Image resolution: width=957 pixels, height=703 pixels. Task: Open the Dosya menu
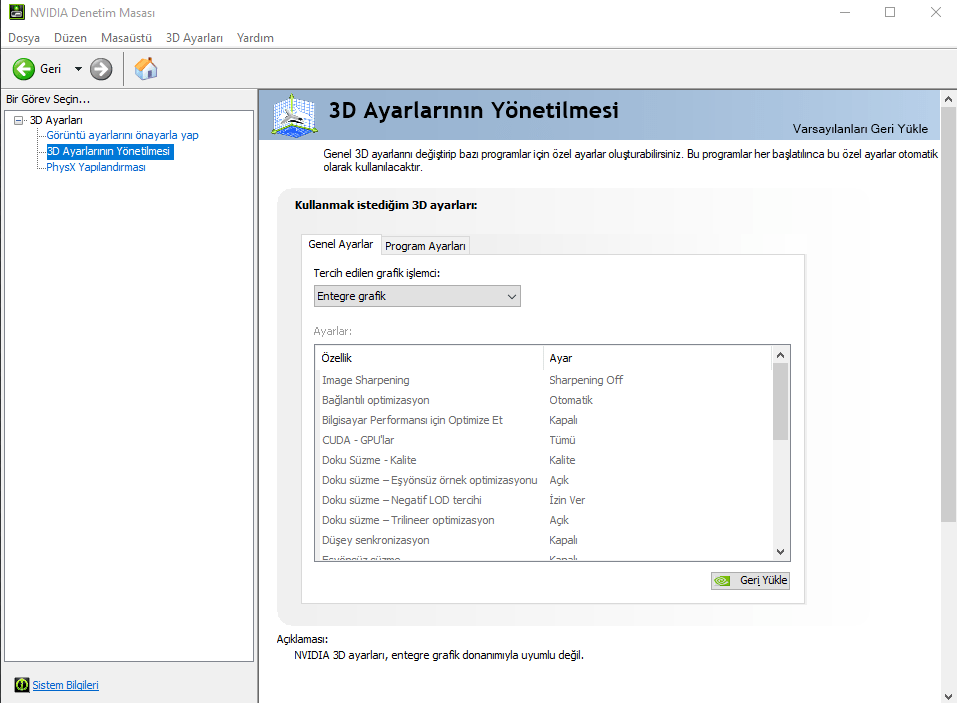click(24, 38)
